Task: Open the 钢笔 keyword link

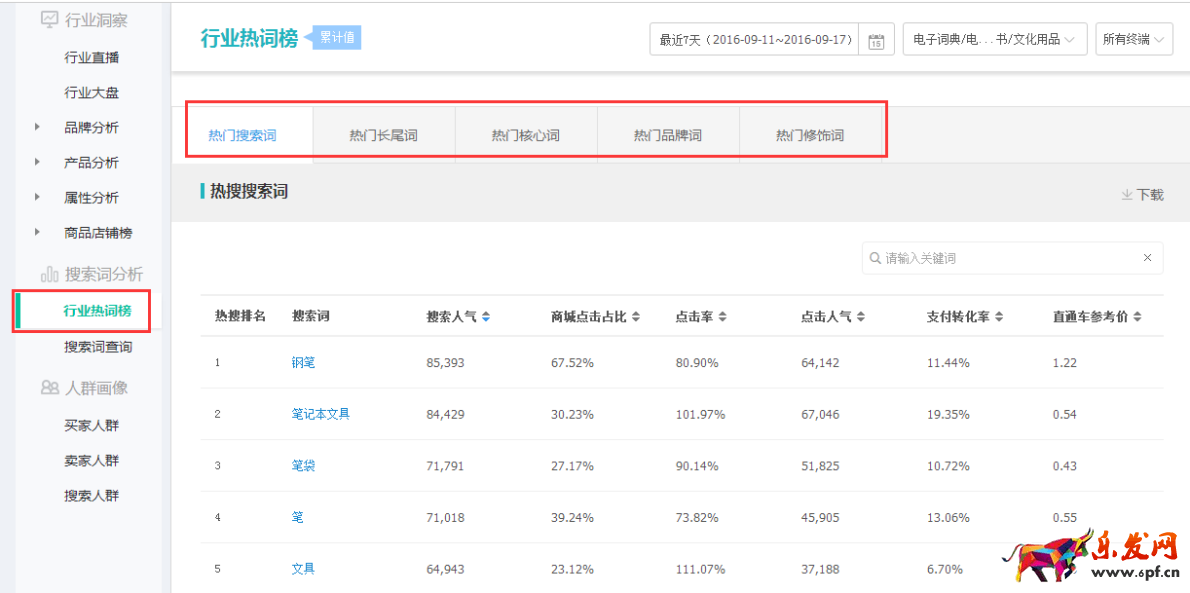Action: (303, 362)
